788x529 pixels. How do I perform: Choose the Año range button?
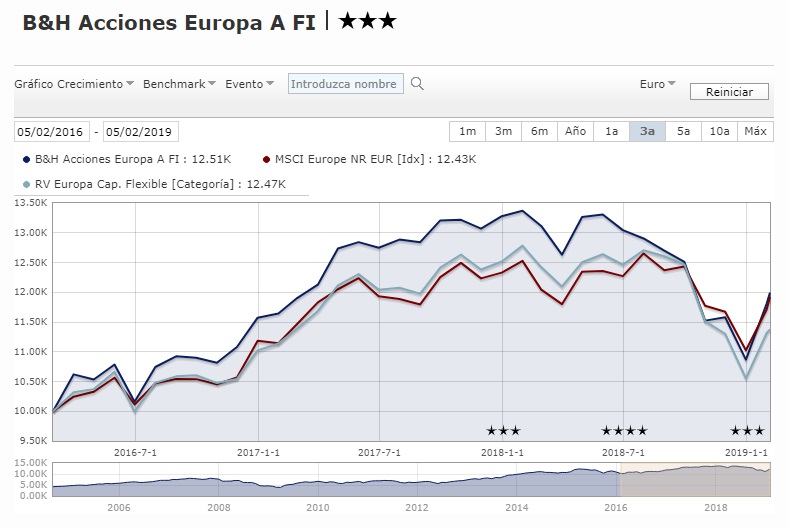(575, 132)
